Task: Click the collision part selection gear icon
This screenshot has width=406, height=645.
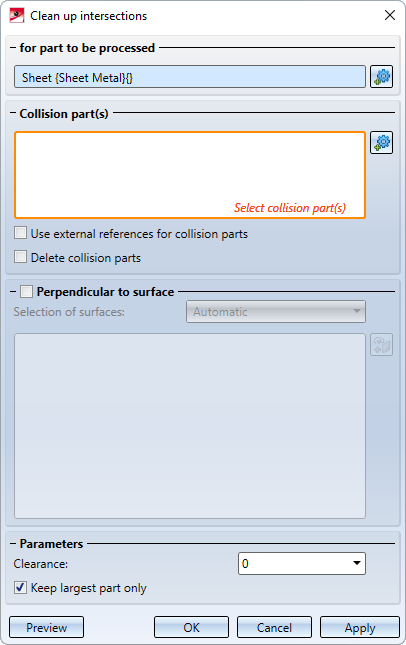Action: pos(381,142)
